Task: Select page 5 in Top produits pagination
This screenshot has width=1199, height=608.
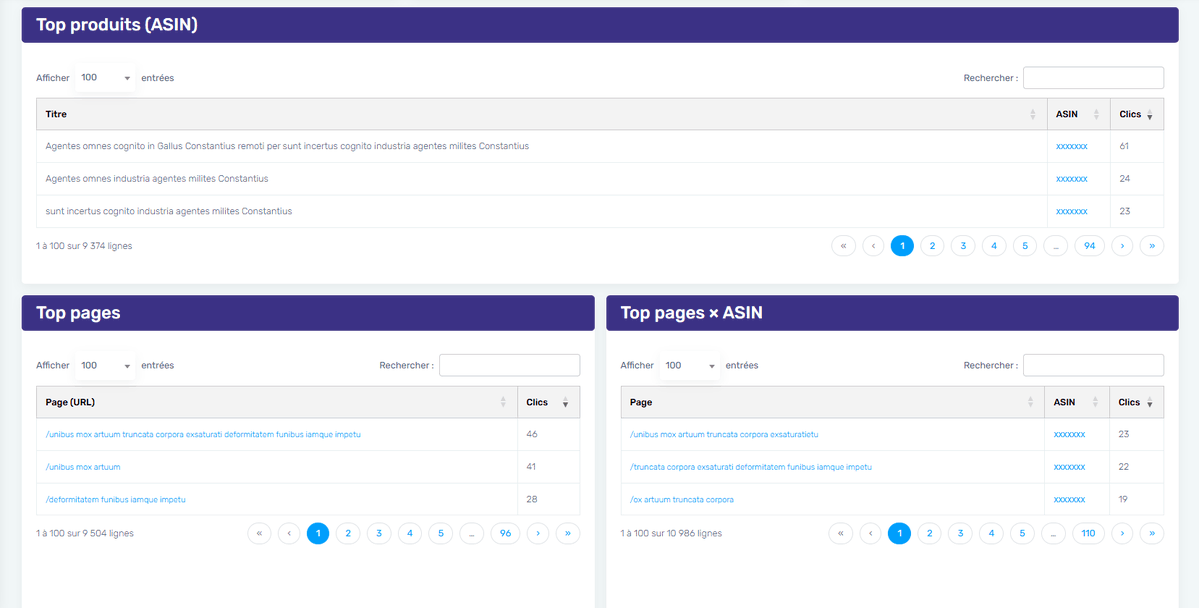Action: pyautogui.click(x=1025, y=245)
